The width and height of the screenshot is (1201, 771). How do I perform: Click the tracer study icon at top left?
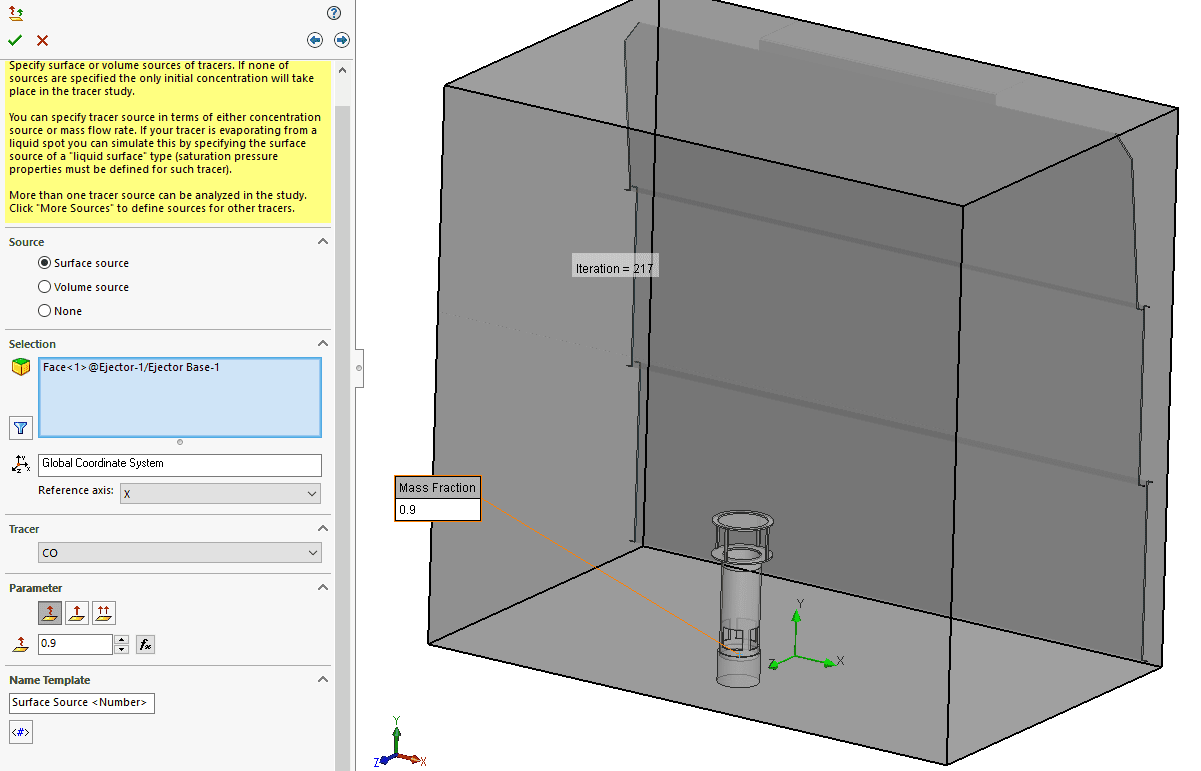pos(15,13)
